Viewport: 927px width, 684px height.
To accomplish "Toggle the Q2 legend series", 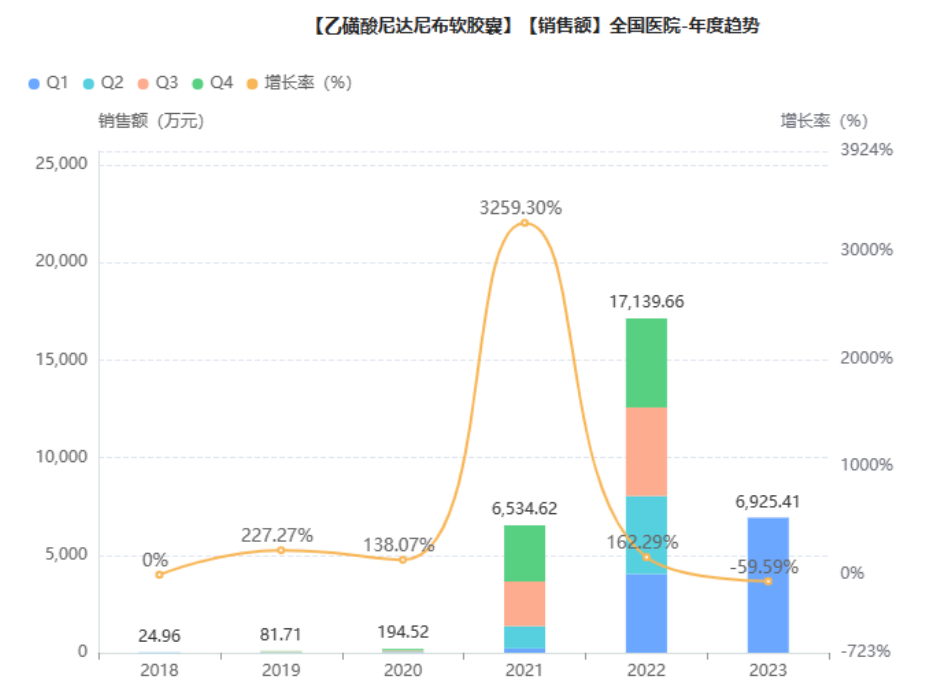I will click(x=103, y=83).
